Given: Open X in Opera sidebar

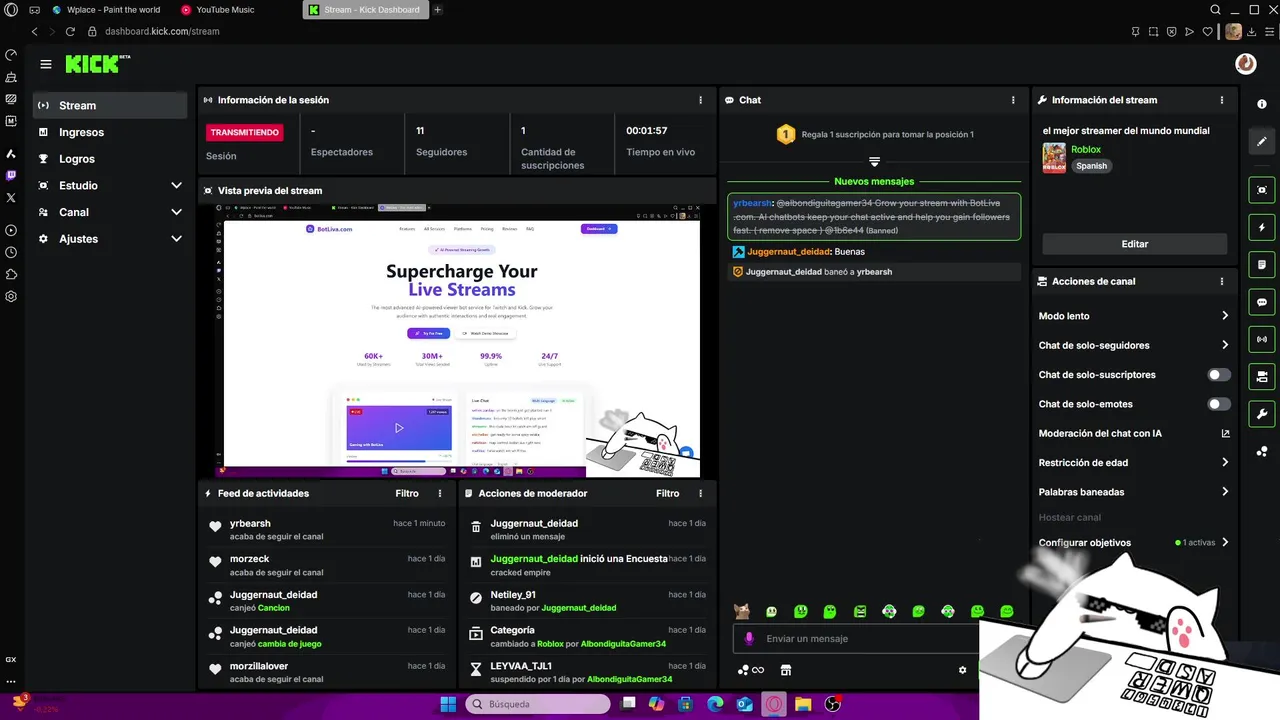Looking at the screenshot, I should click(x=11, y=198).
